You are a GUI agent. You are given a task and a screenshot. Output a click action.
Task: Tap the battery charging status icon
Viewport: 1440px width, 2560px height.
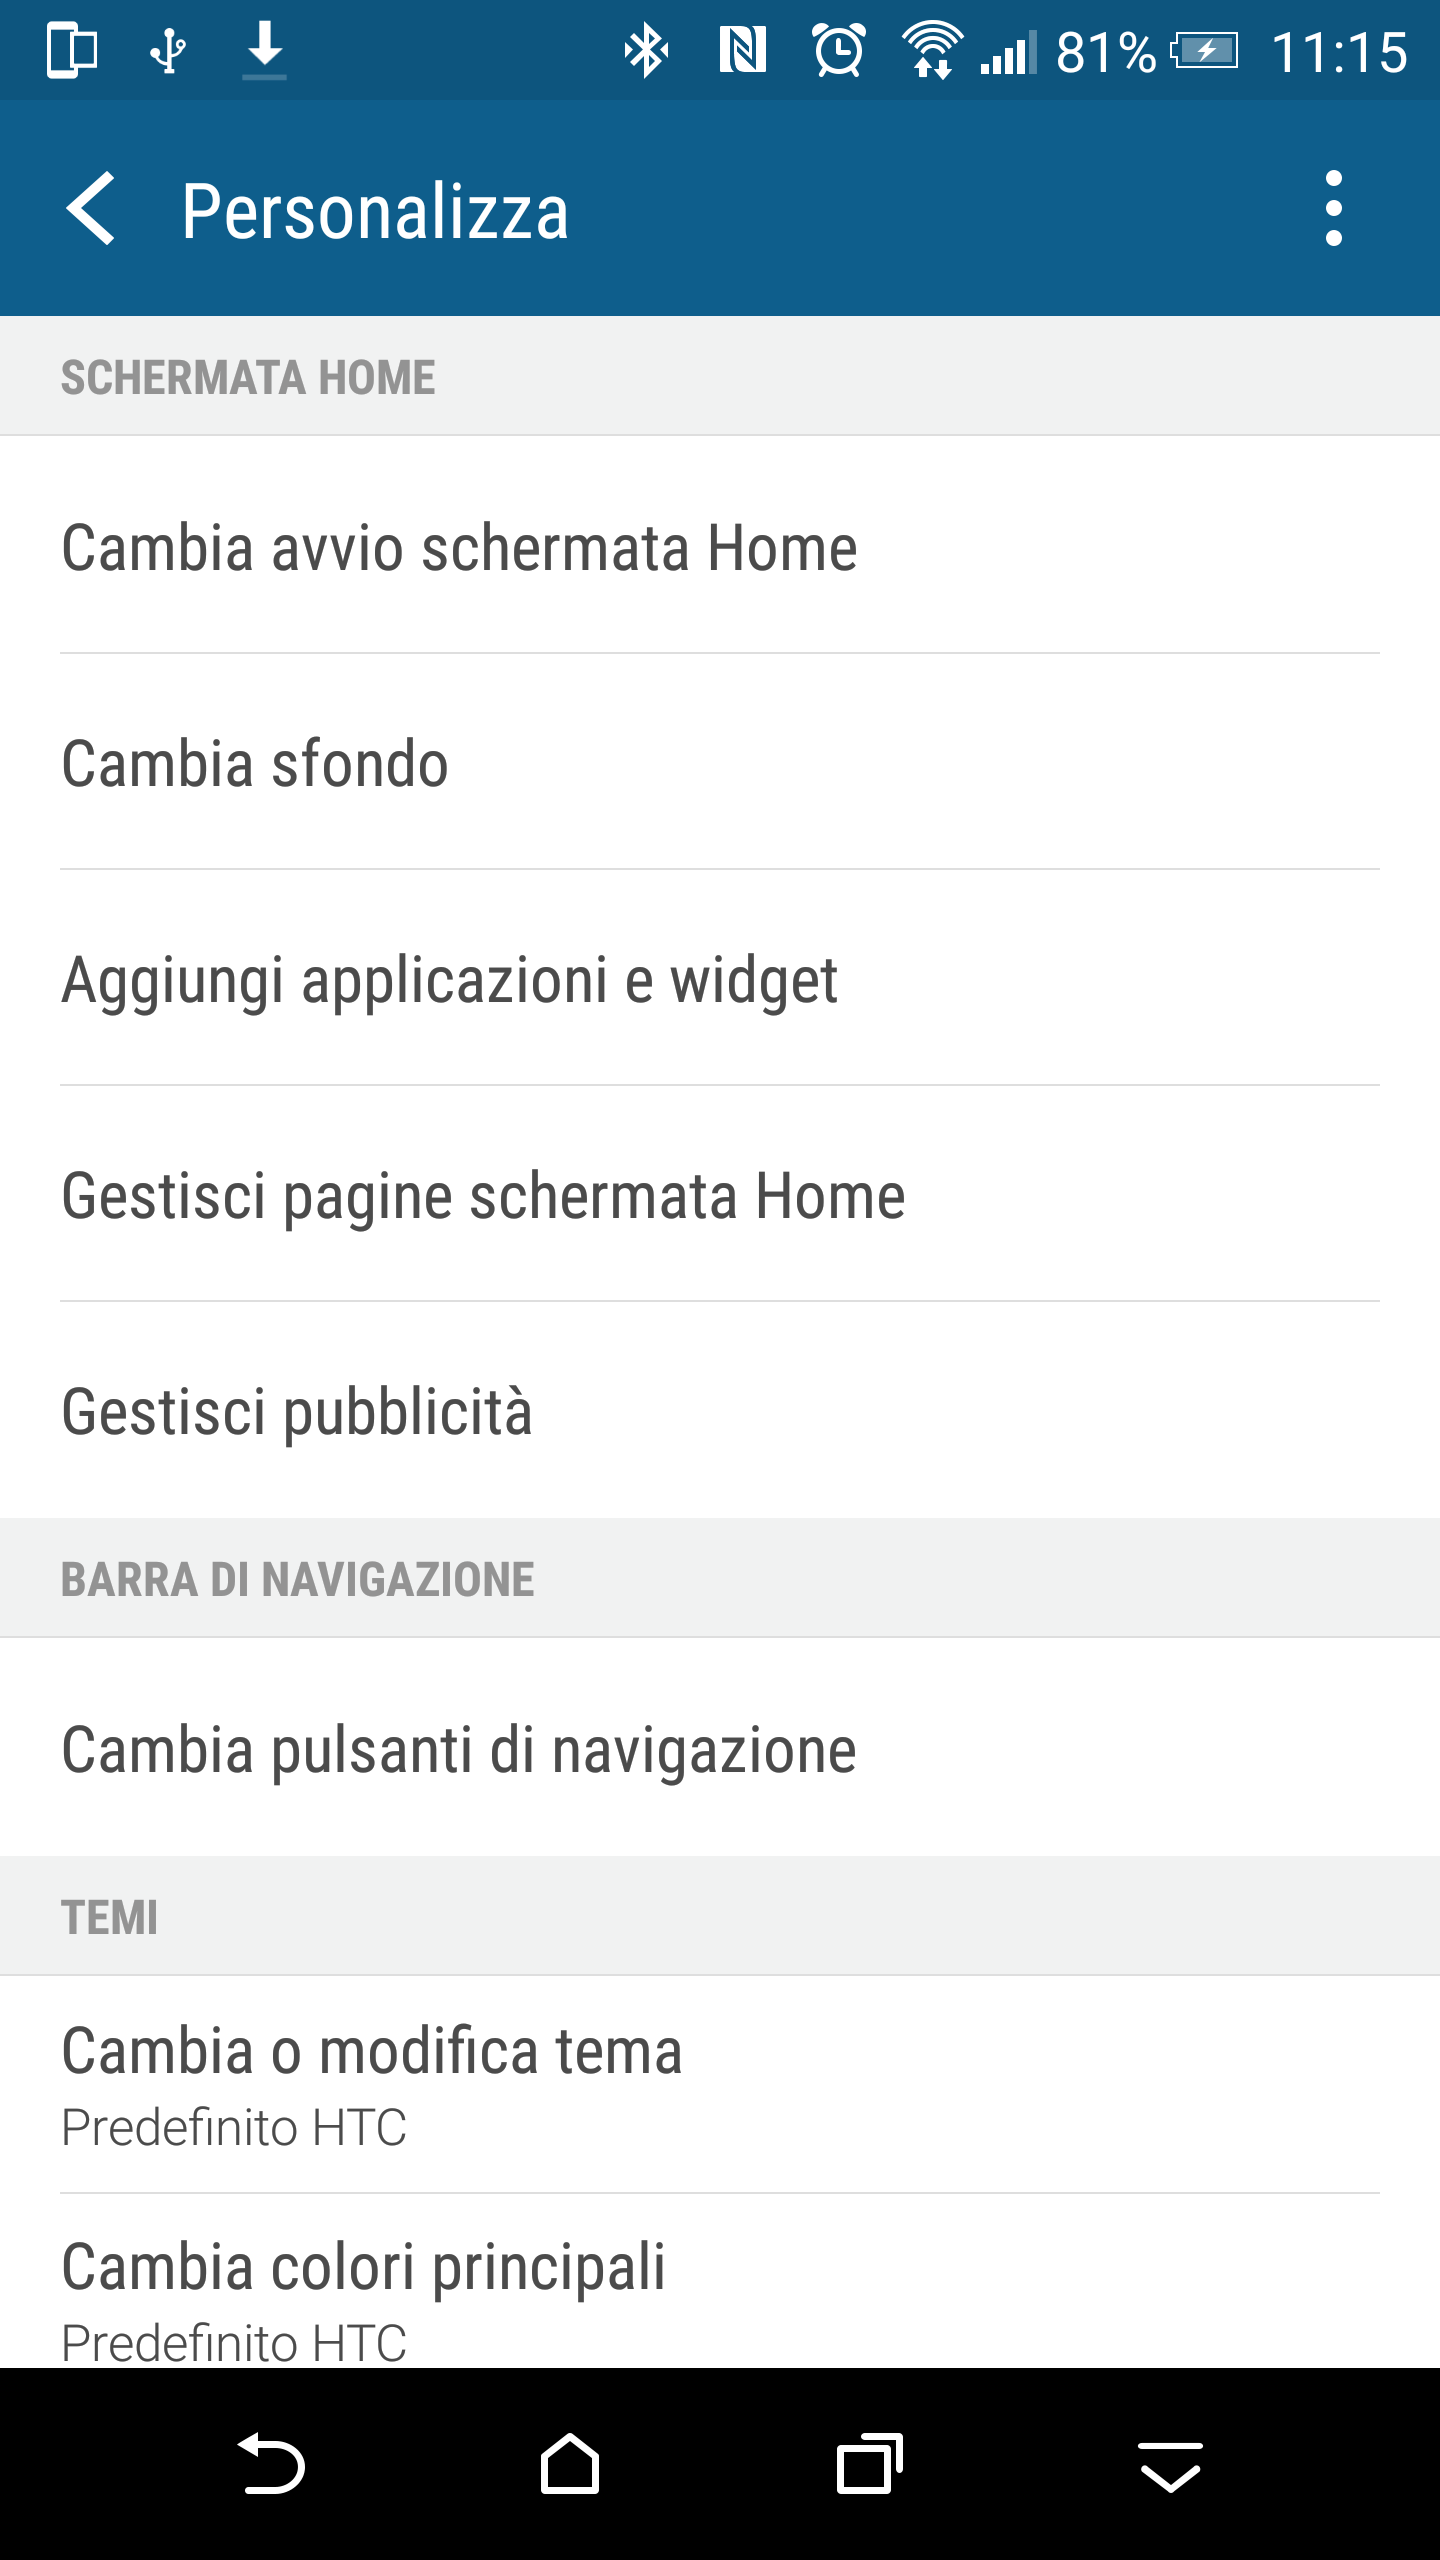[1205, 50]
